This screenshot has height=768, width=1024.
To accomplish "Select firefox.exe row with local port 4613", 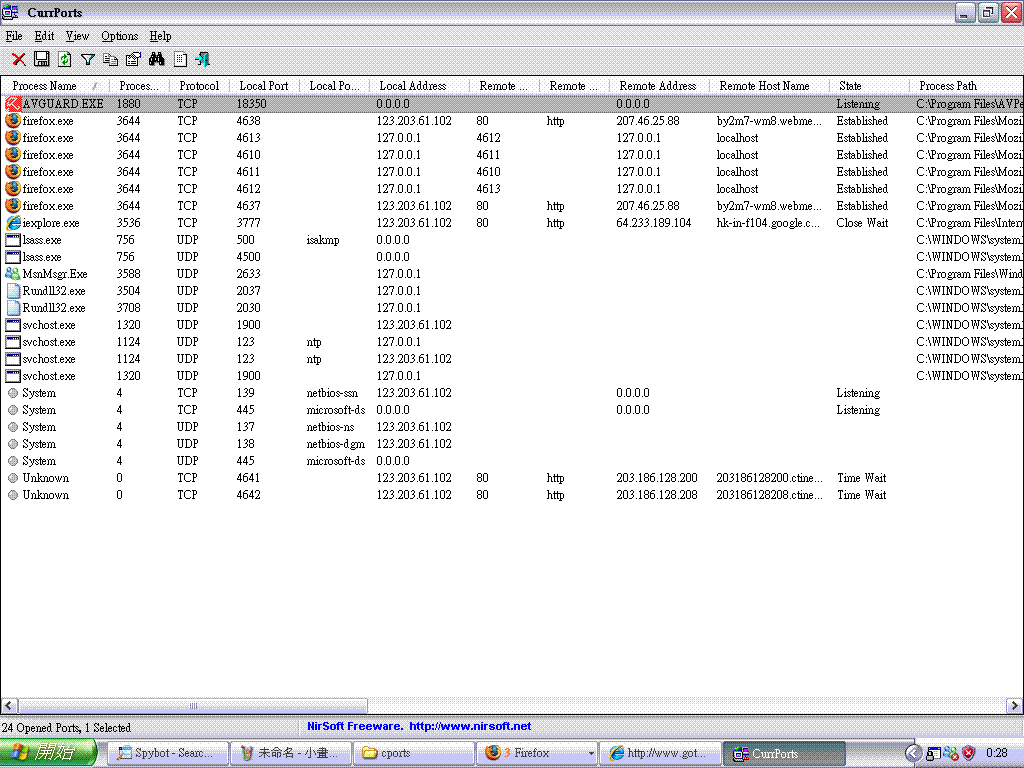I will click(512, 138).
